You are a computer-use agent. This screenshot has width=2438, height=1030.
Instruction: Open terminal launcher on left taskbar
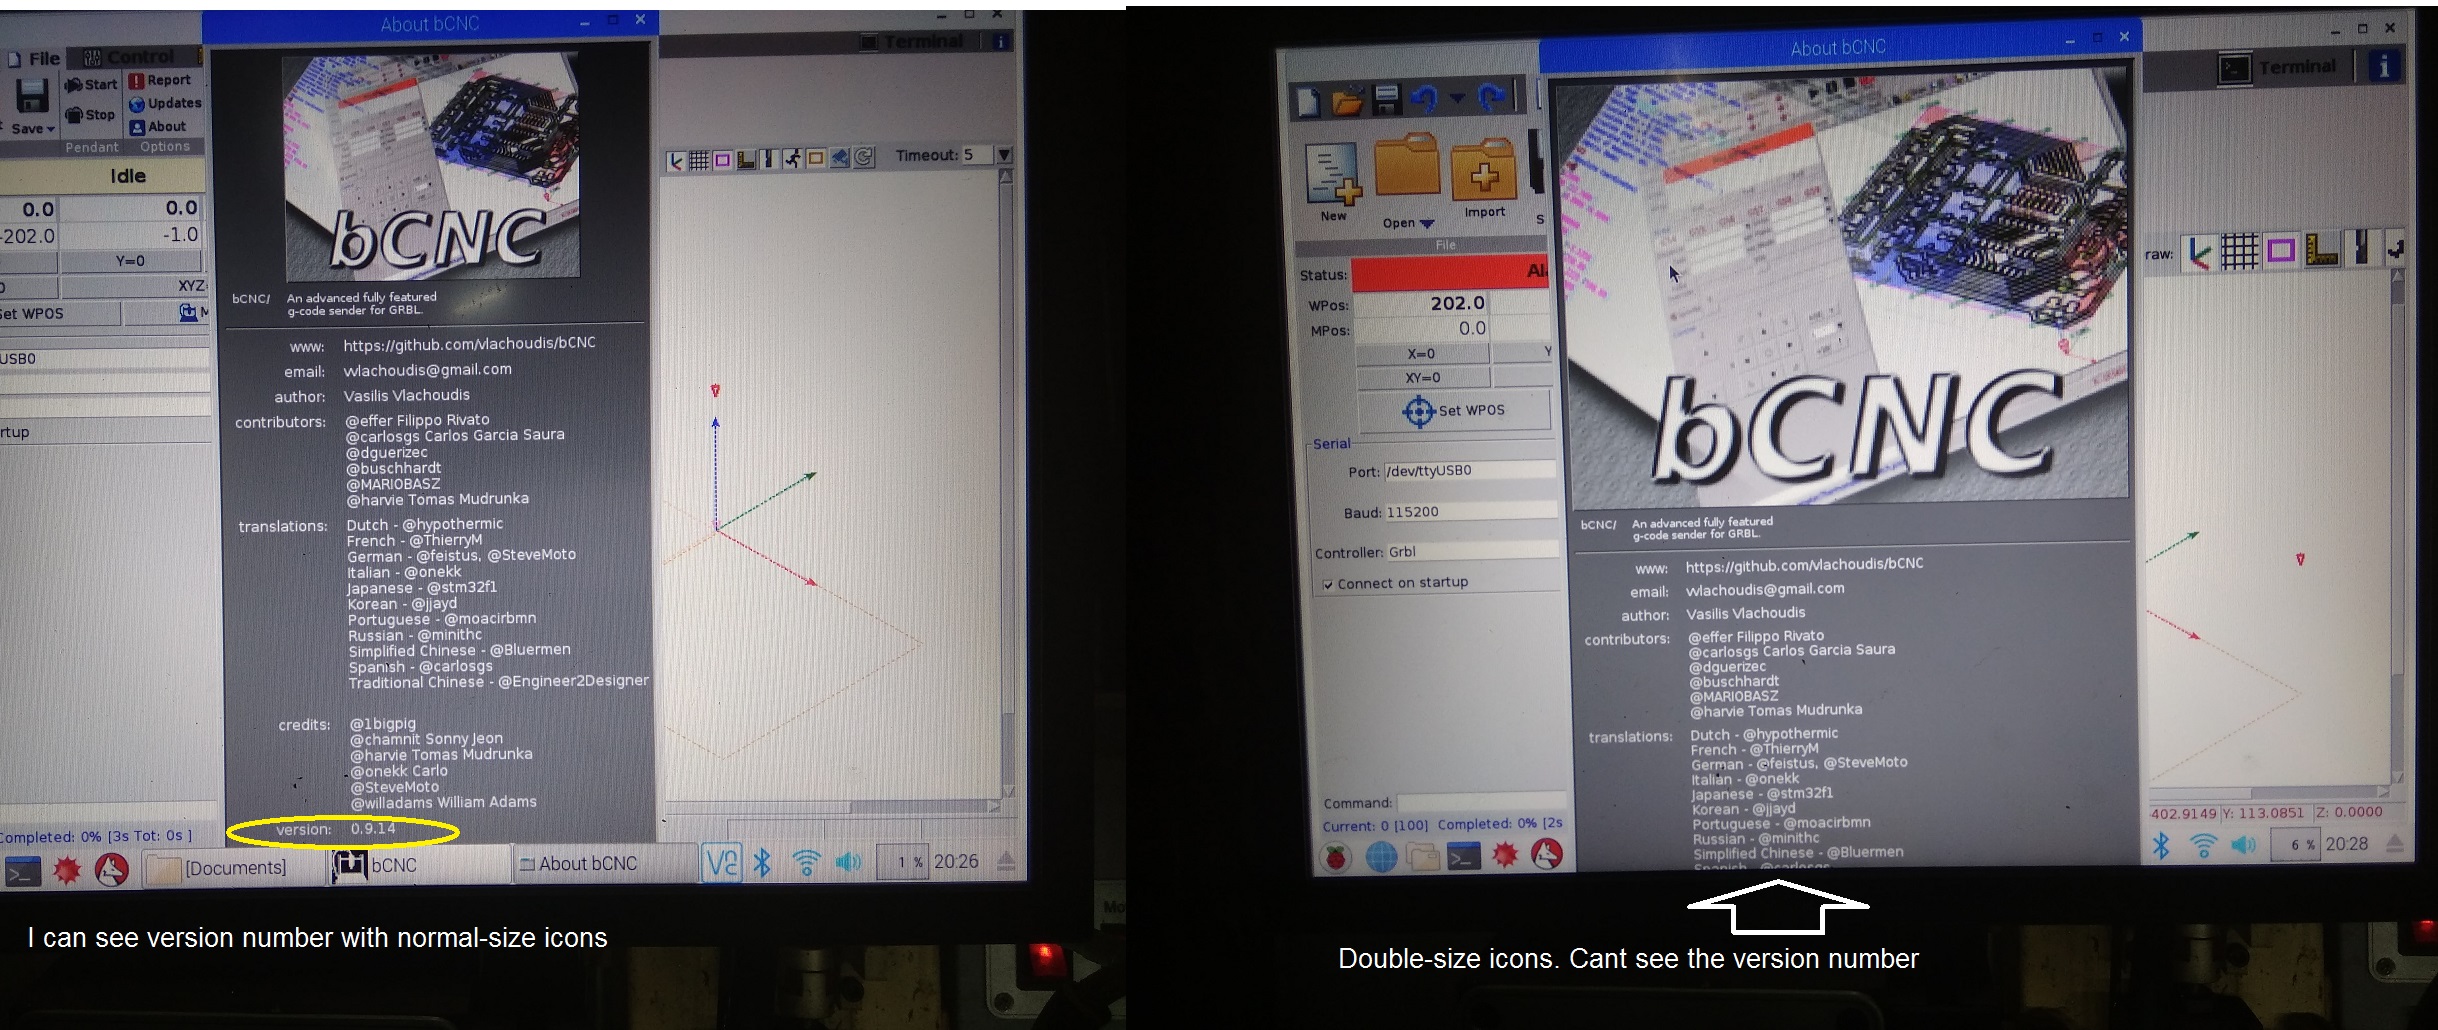22,872
